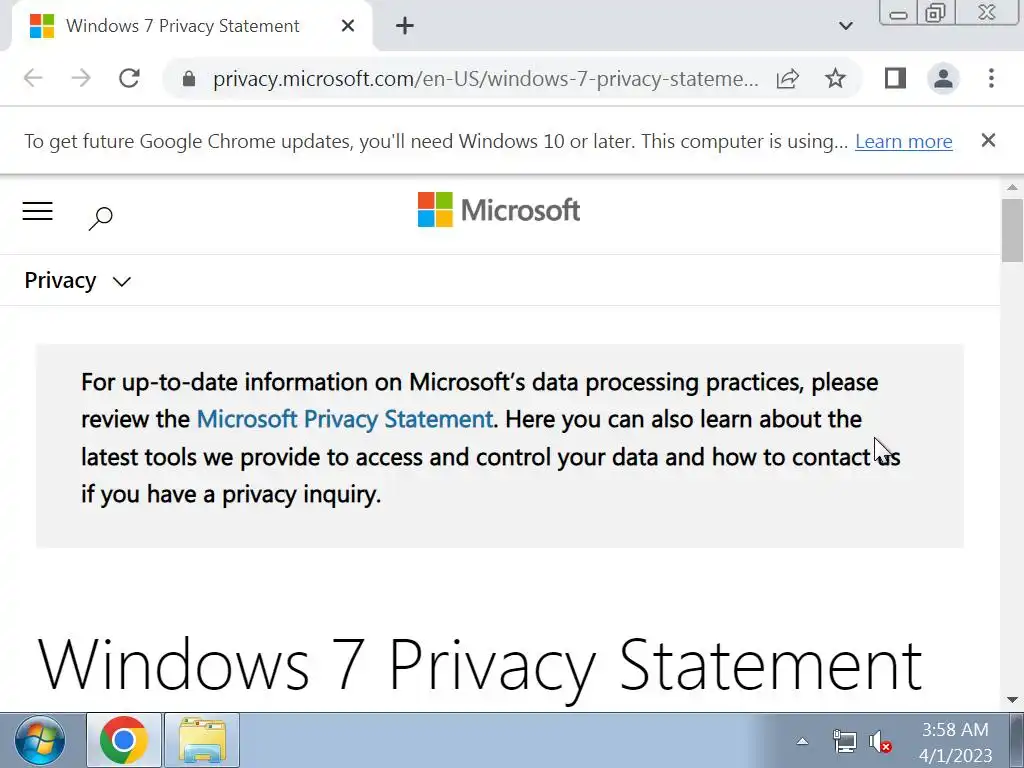
Task: Open the Chrome profile avatar menu
Action: click(943, 78)
